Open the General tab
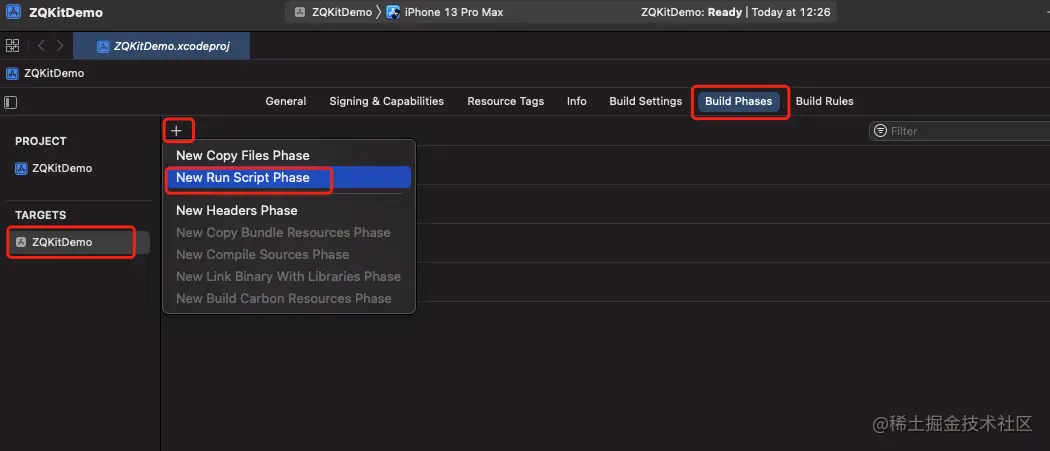 (286, 101)
